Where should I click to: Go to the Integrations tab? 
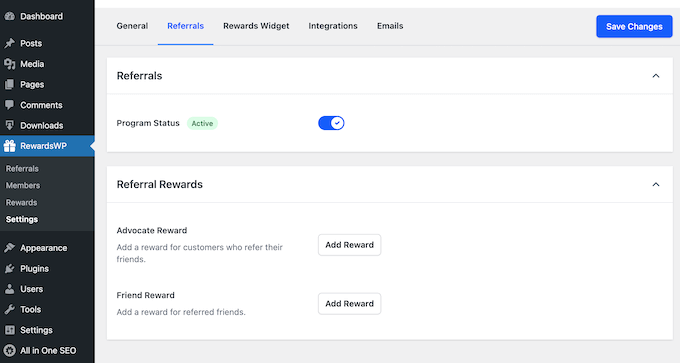[333, 26]
